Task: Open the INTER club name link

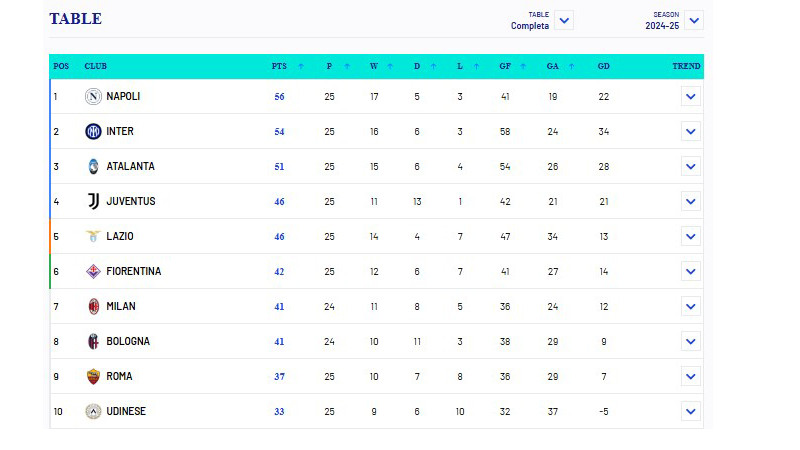Action: (x=120, y=132)
